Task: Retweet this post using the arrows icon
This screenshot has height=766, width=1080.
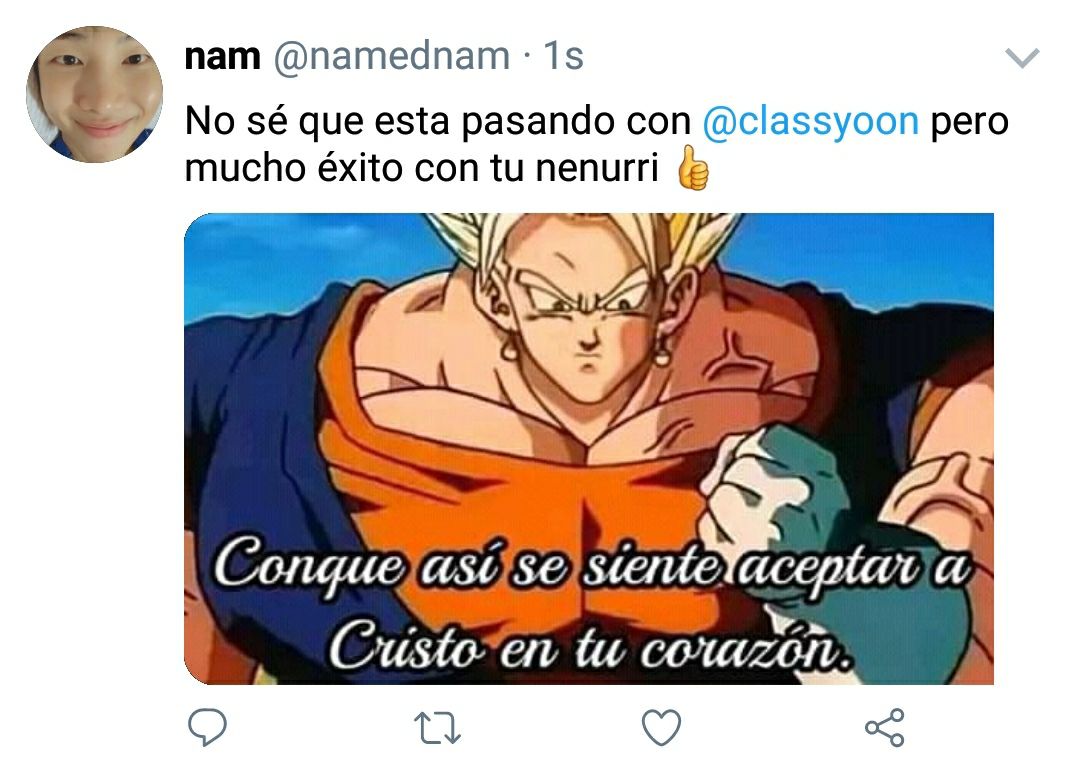Action: (x=437, y=728)
